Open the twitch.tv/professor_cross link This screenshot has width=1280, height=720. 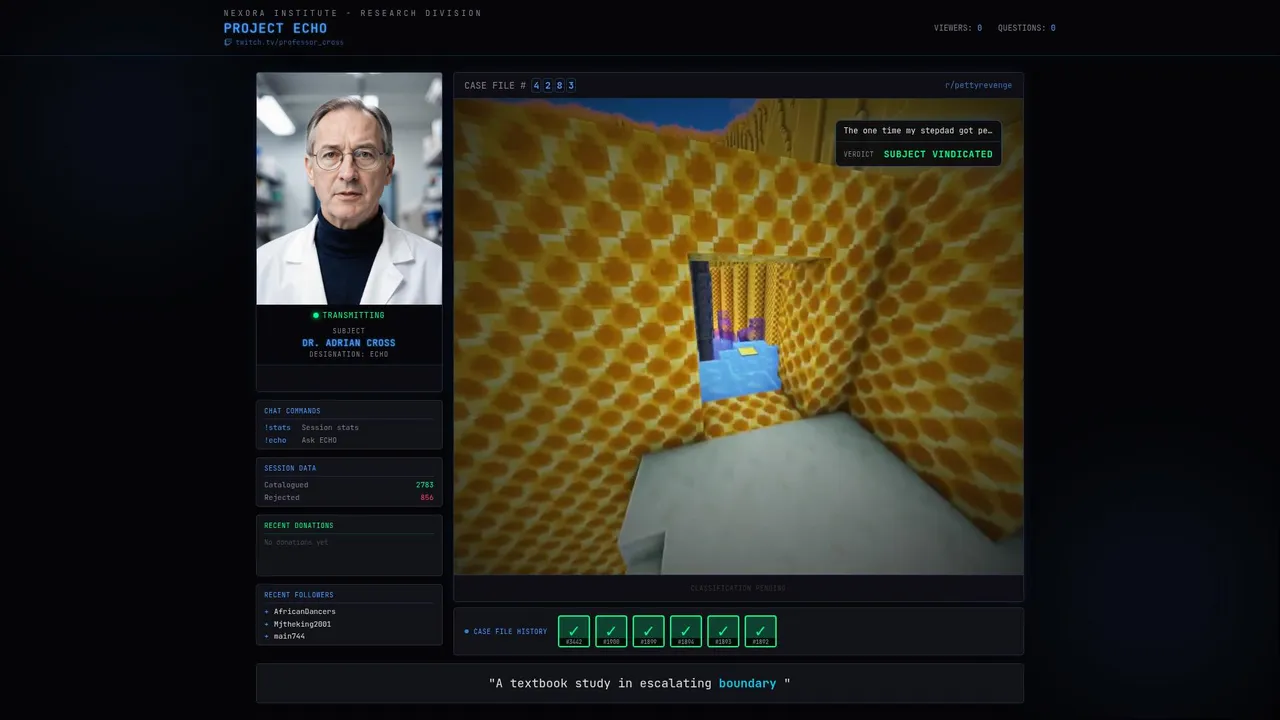[289, 43]
